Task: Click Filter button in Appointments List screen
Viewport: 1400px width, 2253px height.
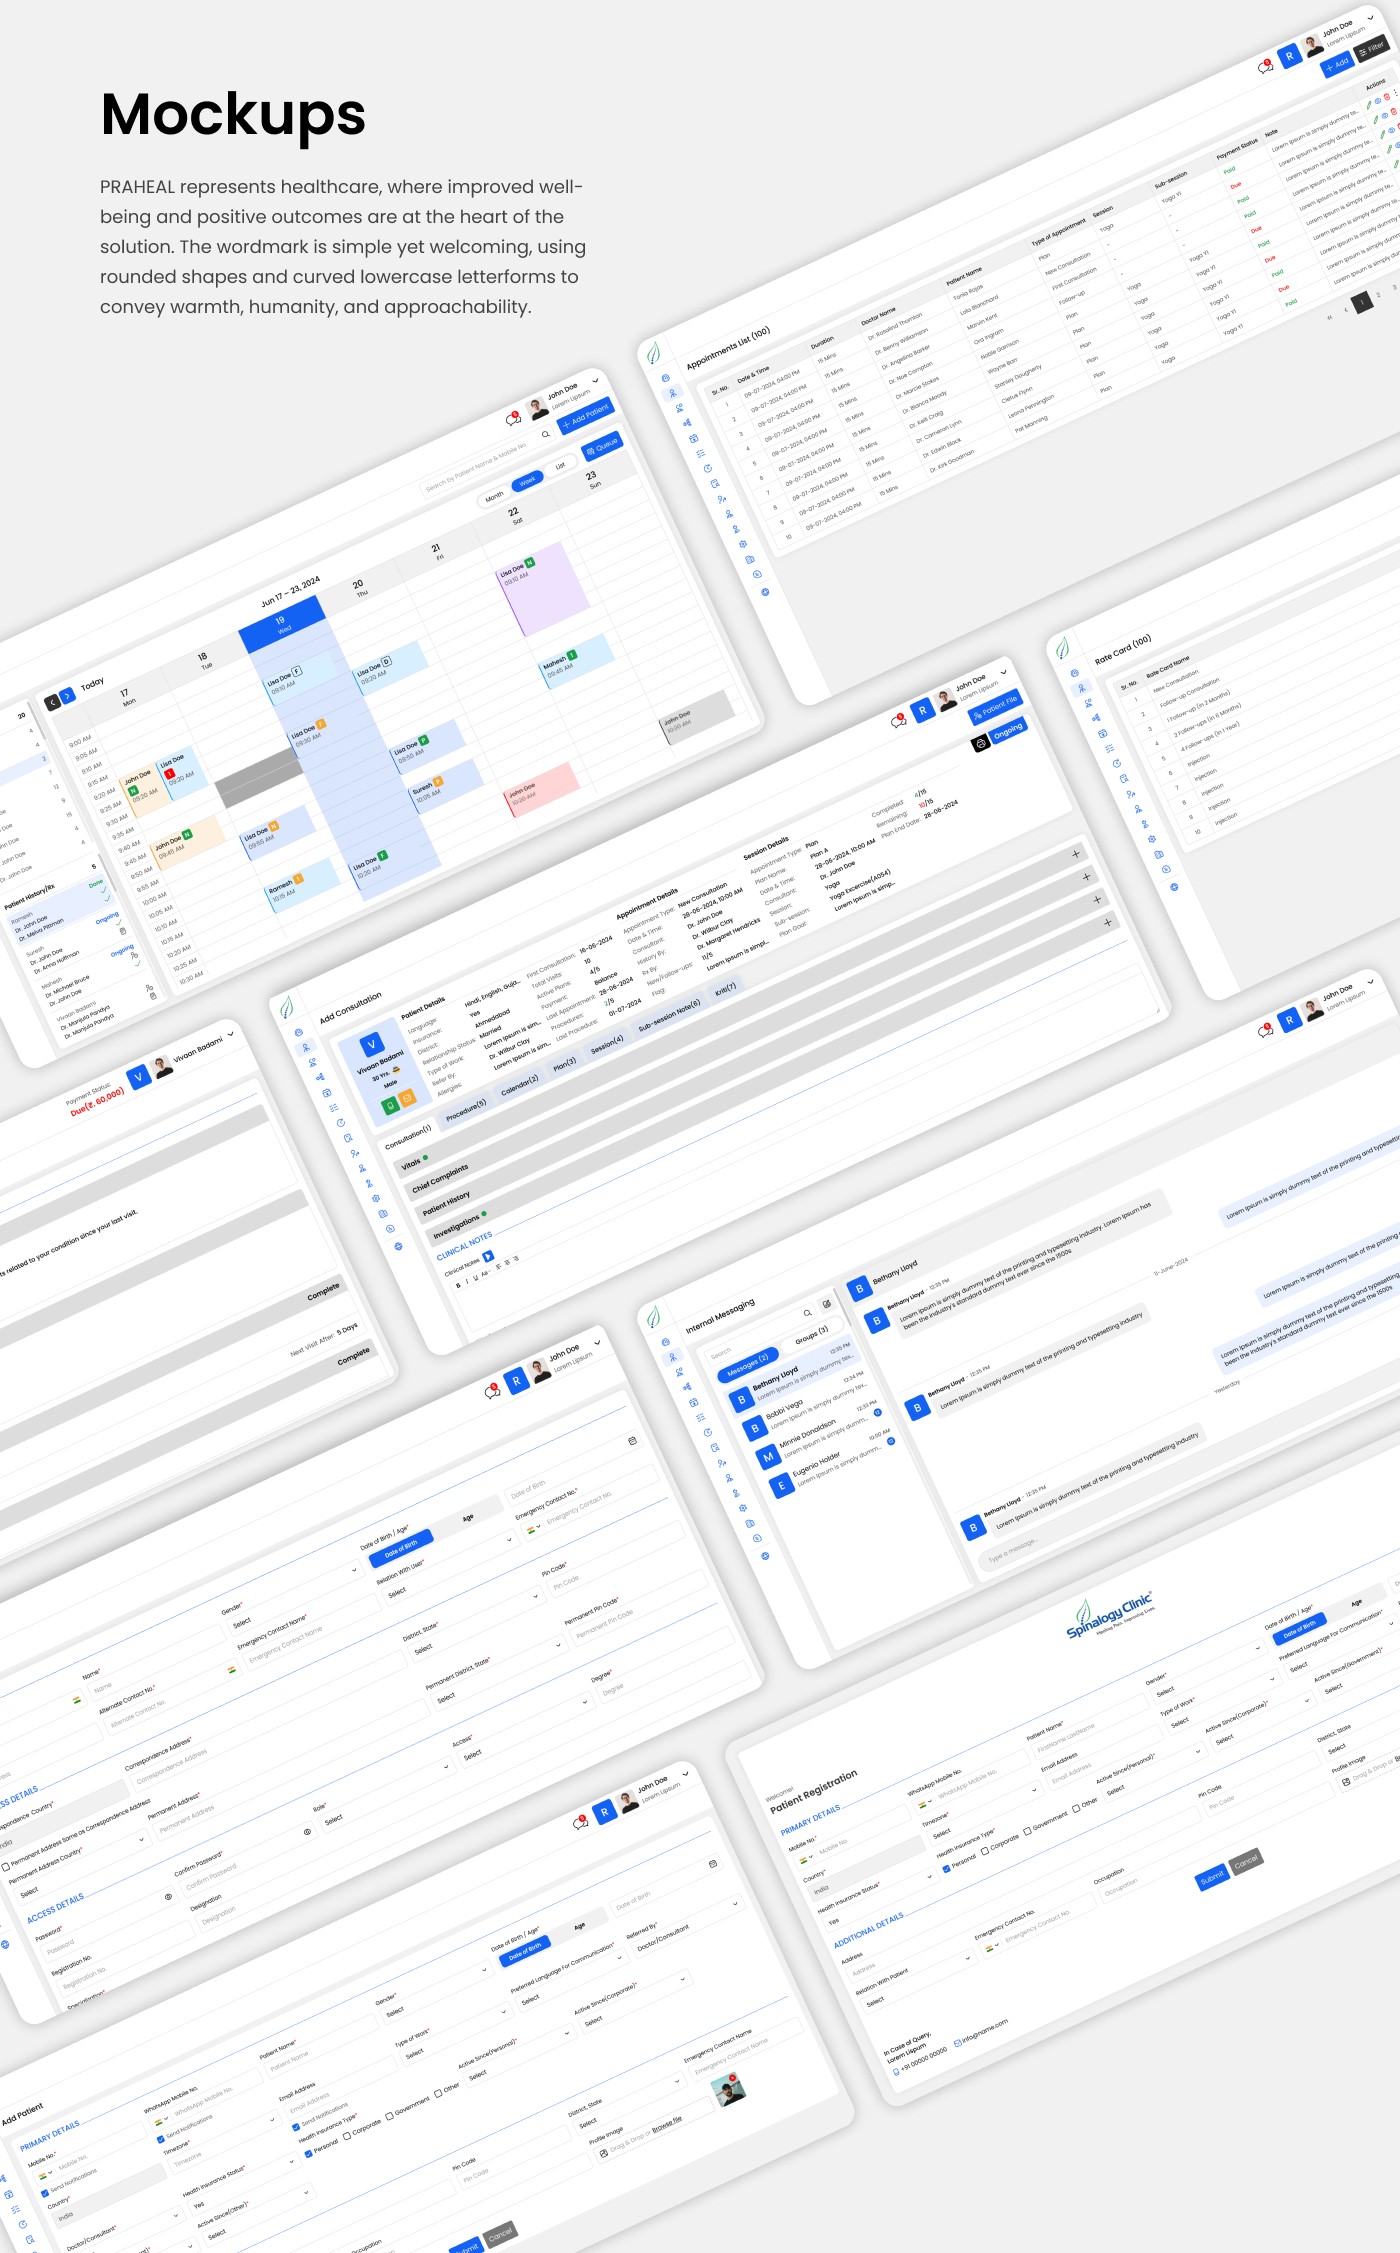Action: [1372, 49]
